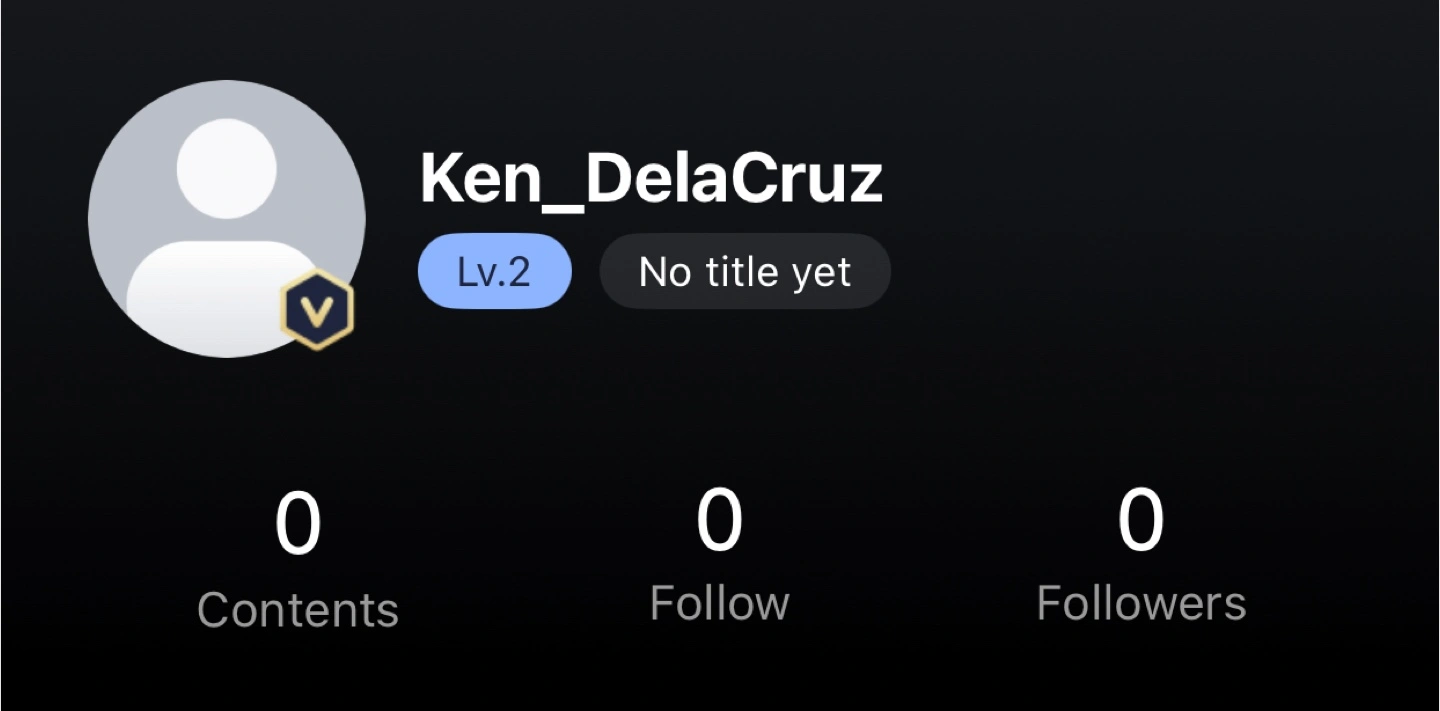
Task: Click the letter V inside the hexagon
Action: pos(317,313)
